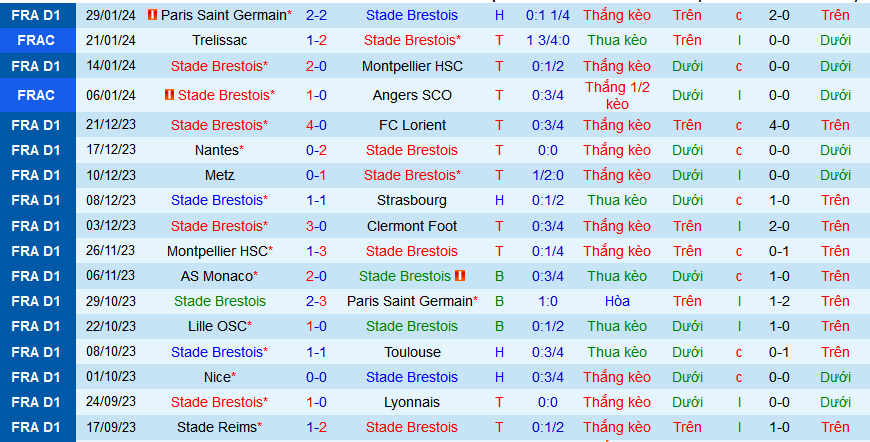Click the 2-3 score against Paris Saint Germain
Viewport: 870px width, 442px height.
click(x=316, y=301)
